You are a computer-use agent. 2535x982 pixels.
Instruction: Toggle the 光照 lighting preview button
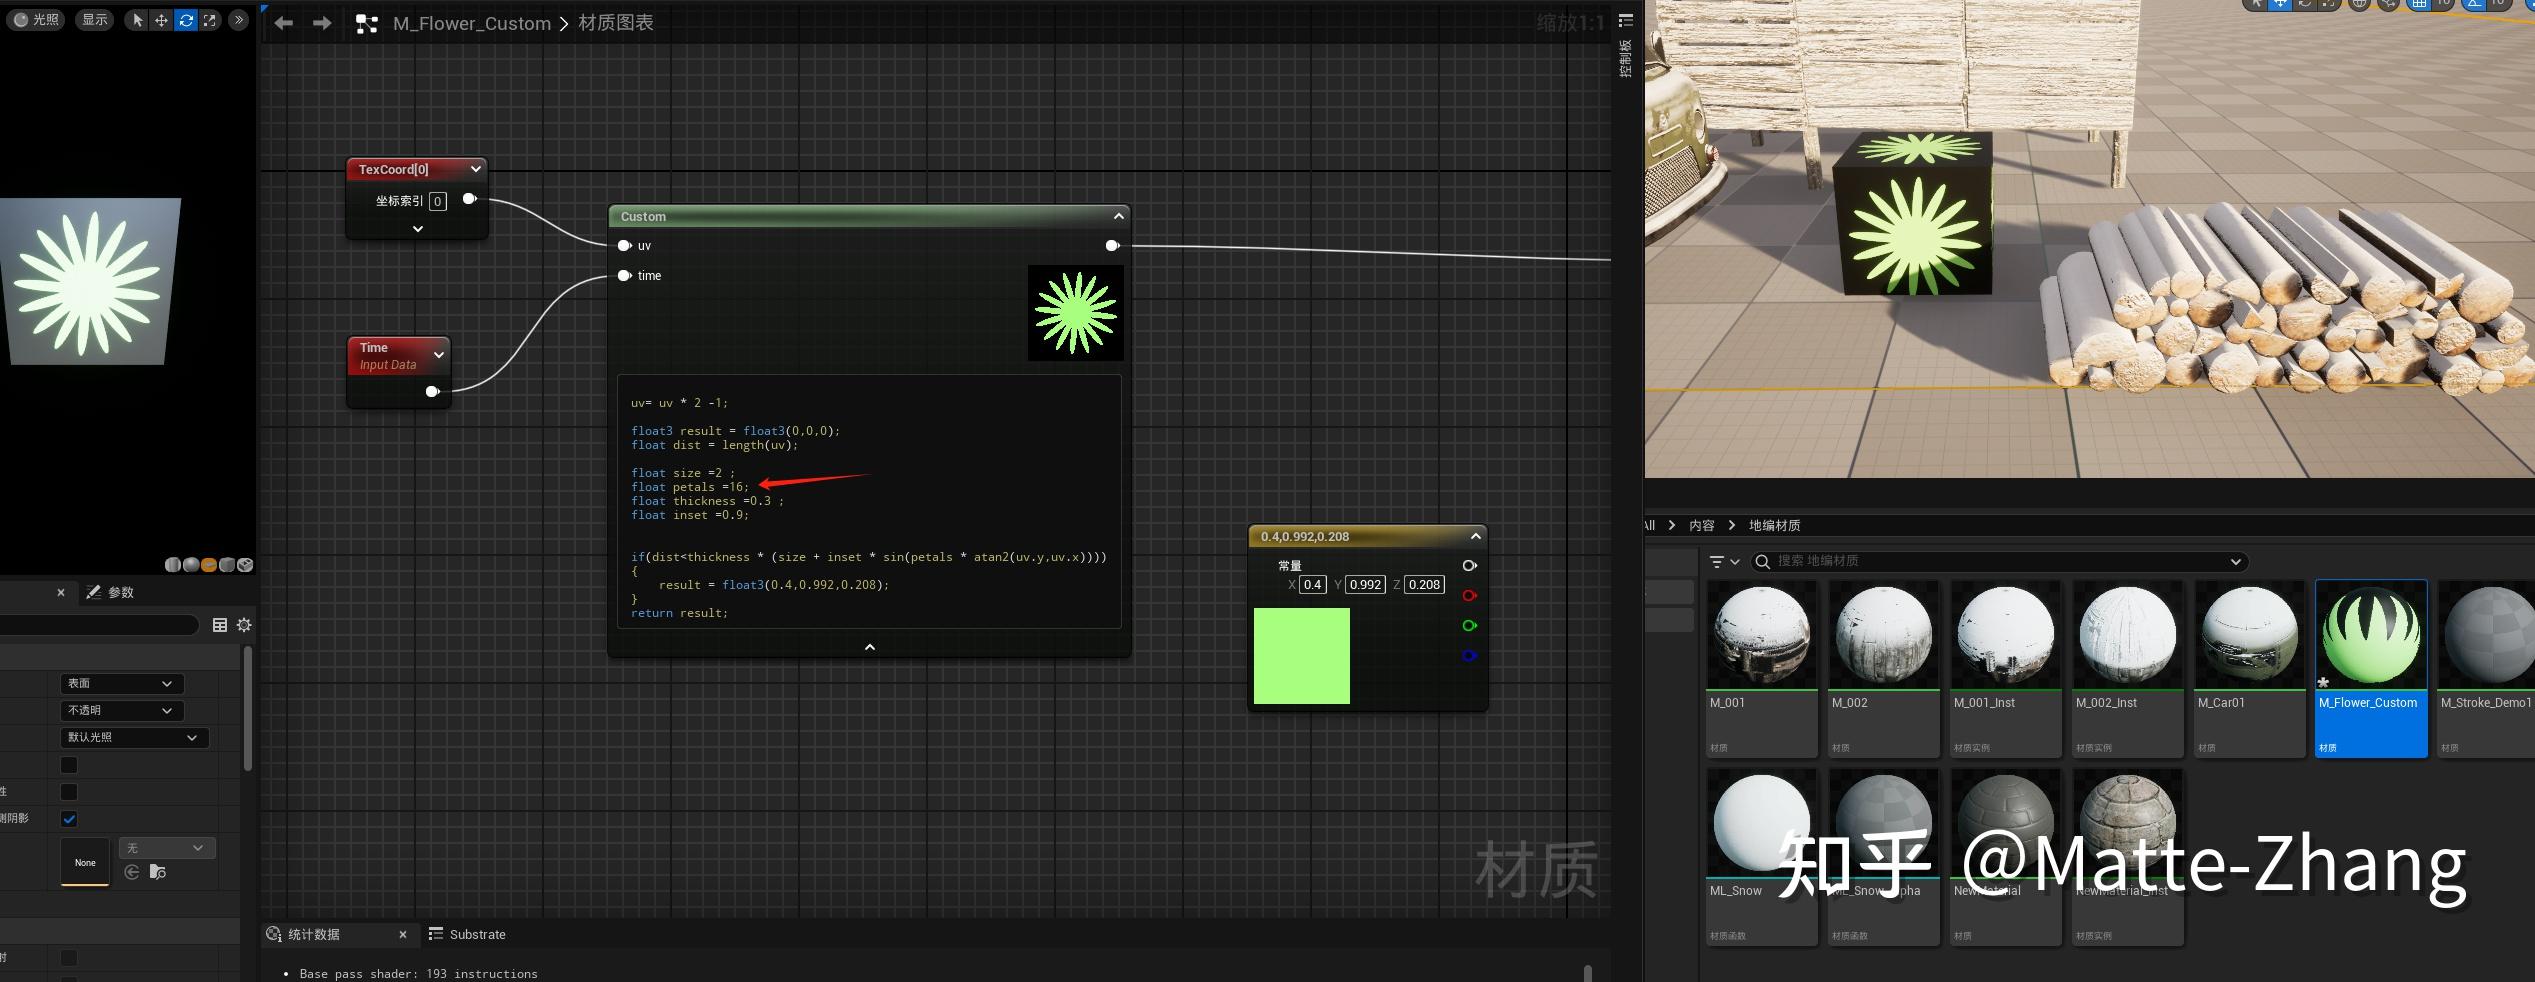(x=37, y=19)
